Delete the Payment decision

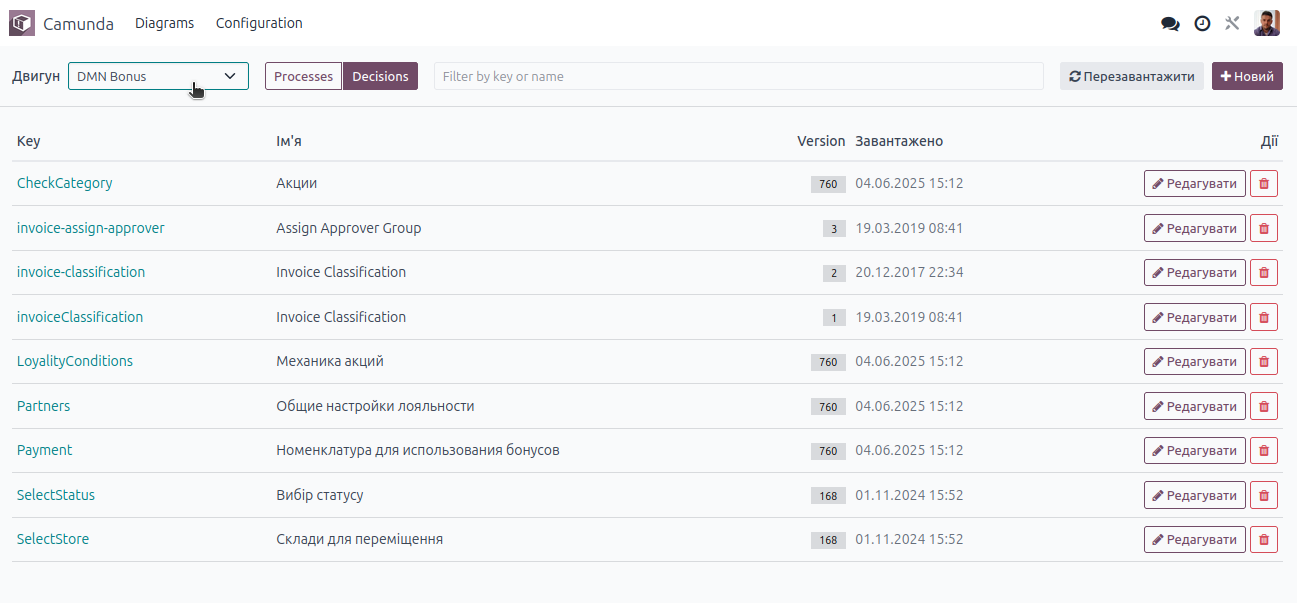point(1264,450)
